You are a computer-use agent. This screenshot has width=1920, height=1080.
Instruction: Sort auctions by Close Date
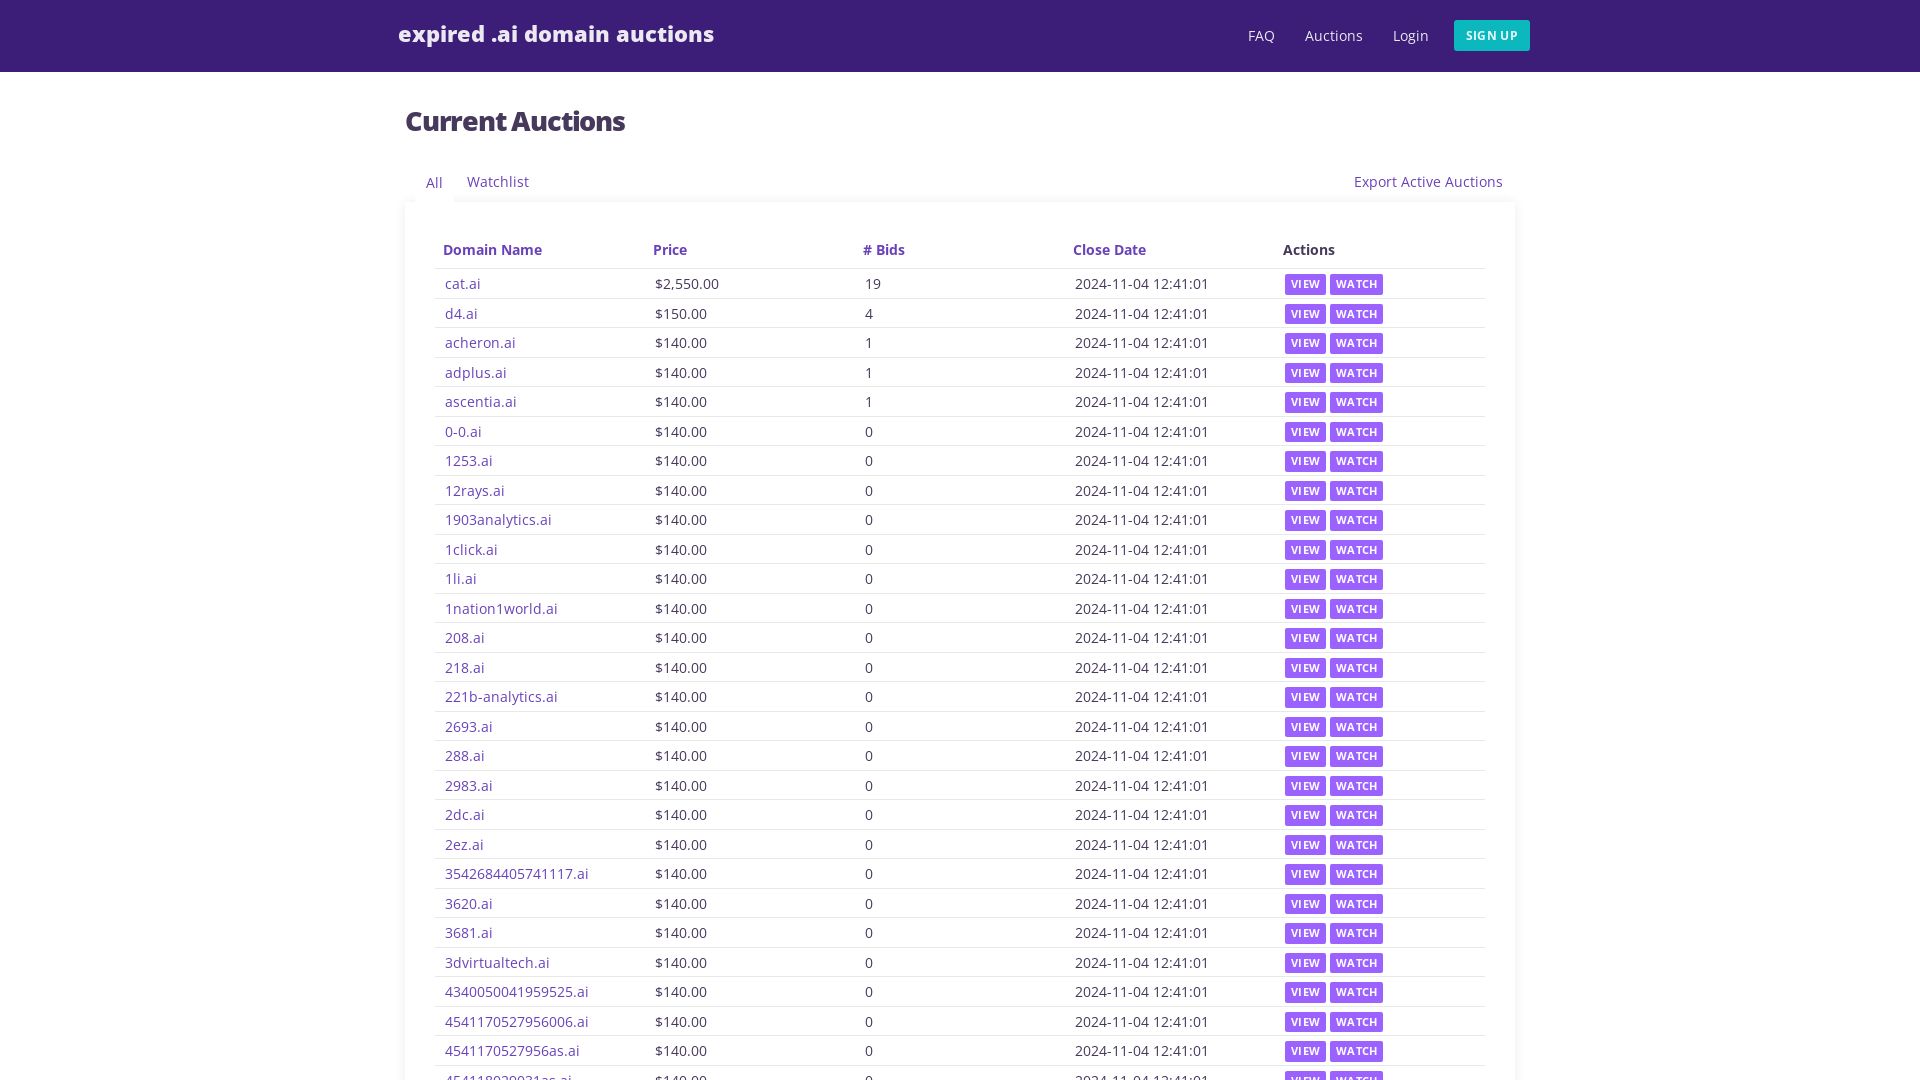coord(1109,250)
